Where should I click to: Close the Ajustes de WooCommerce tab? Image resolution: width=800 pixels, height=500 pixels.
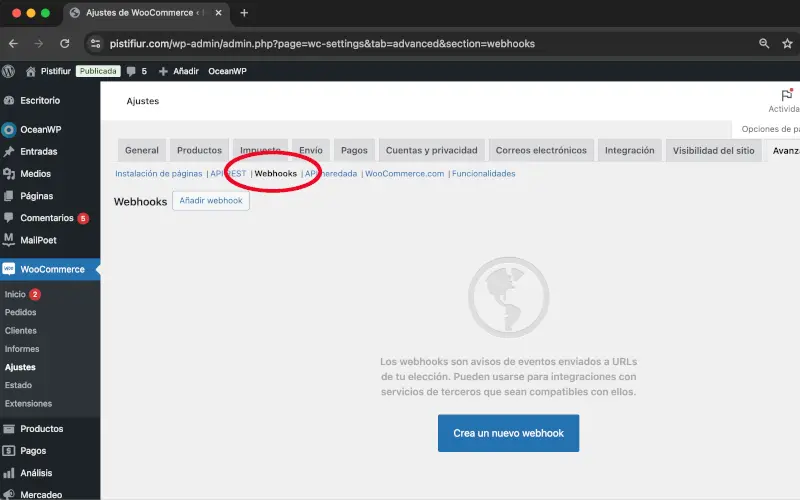(x=218, y=13)
